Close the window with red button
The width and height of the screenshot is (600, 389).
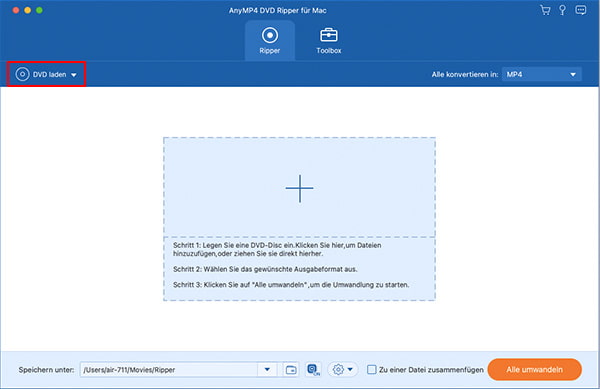16,10
